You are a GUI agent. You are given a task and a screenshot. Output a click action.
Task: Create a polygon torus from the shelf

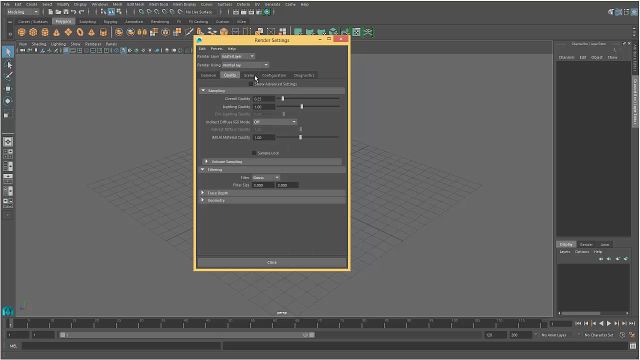point(80,32)
